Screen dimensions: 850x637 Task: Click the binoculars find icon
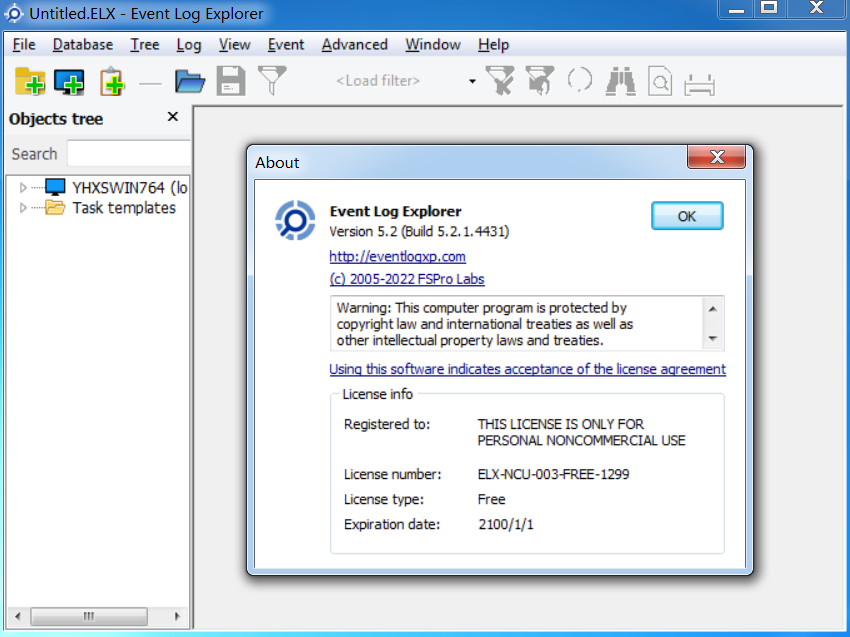pyautogui.click(x=621, y=81)
